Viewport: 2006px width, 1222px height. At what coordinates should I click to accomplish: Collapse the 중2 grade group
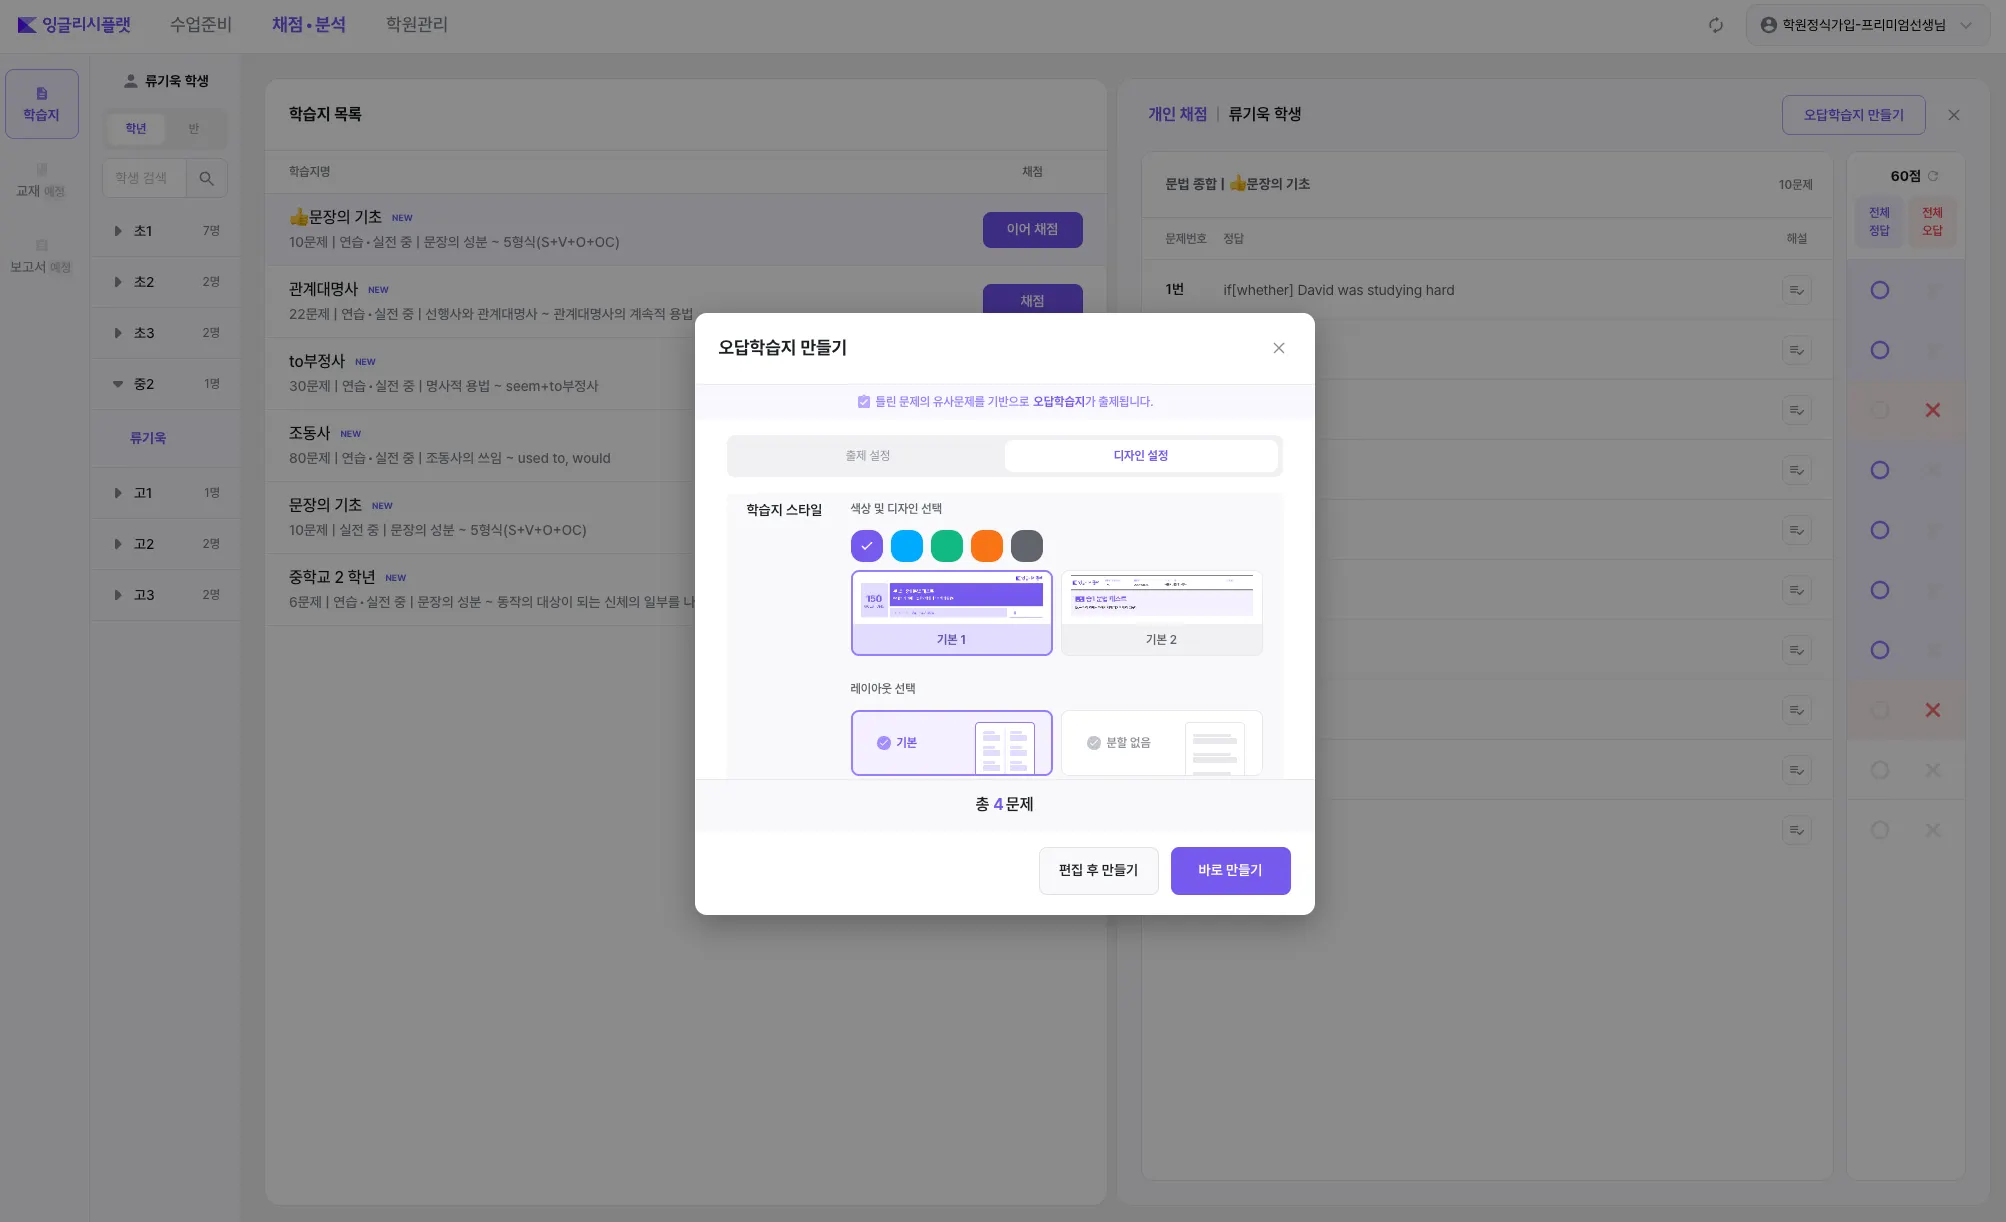tap(118, 384)
